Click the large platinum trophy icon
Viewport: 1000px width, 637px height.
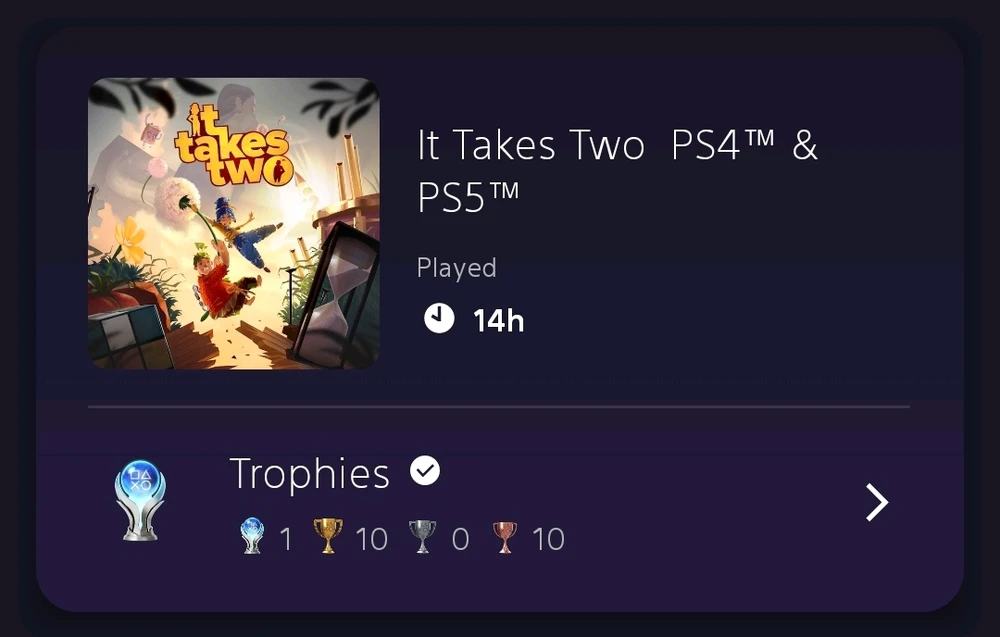[x=140, y=501]
